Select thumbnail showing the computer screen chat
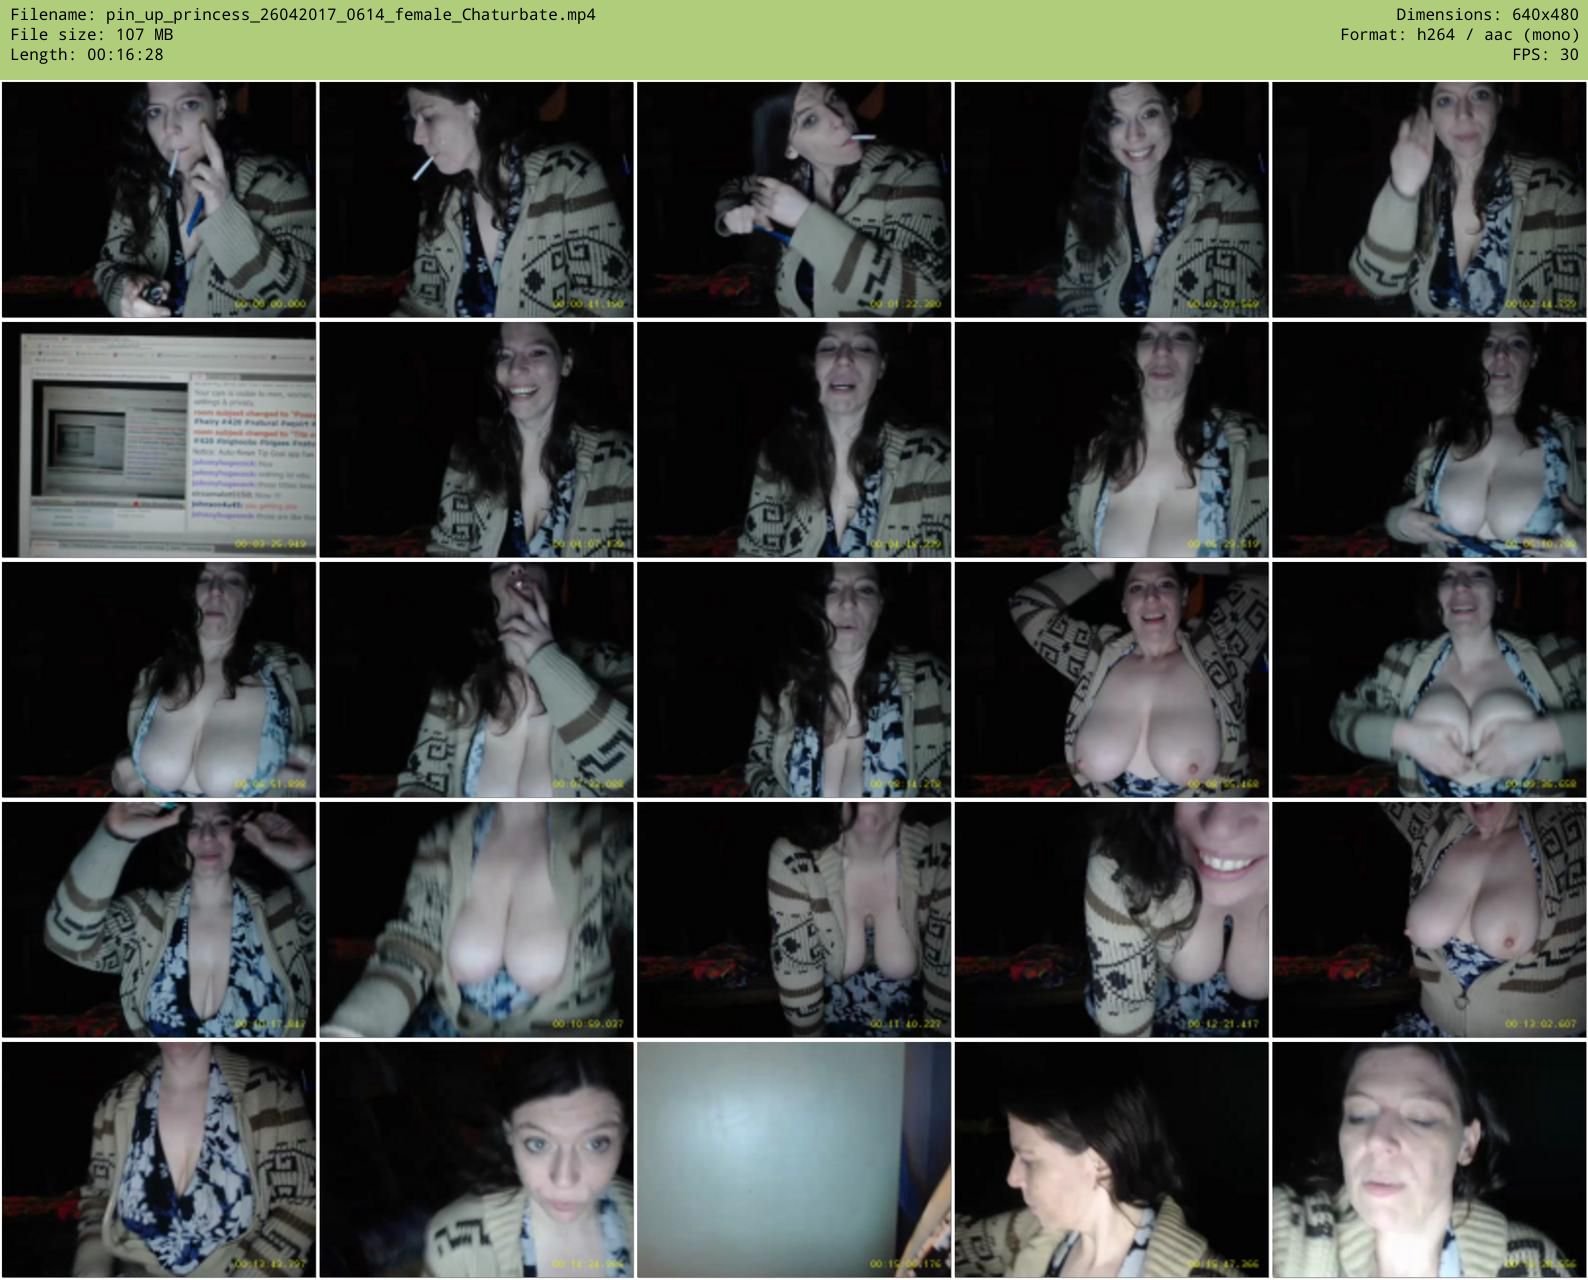 159,440
